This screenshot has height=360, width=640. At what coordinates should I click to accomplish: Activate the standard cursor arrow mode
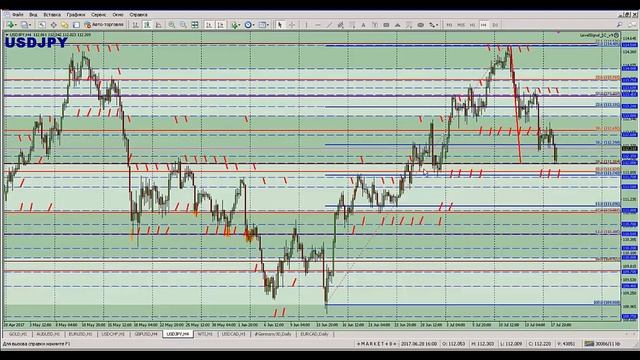pos(280,25)
